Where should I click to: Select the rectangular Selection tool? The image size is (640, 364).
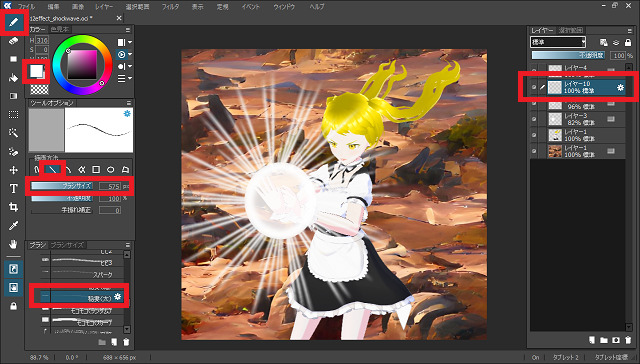coord(13,115)
